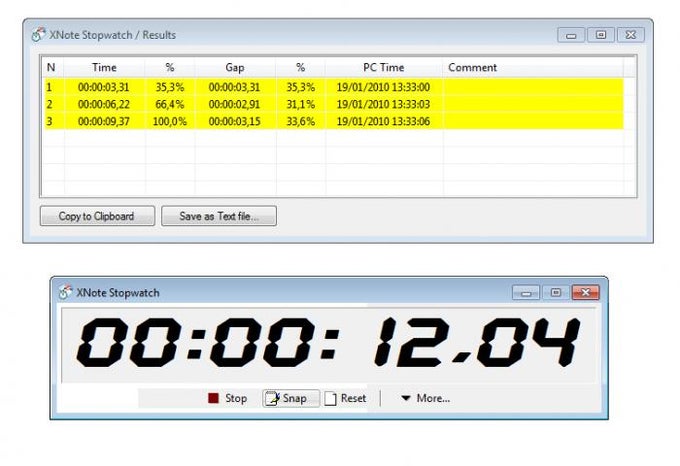The image size is (680, 466).
Task: Copy results to clipboard
Action: pyautogui.click(x=97, y=216)
